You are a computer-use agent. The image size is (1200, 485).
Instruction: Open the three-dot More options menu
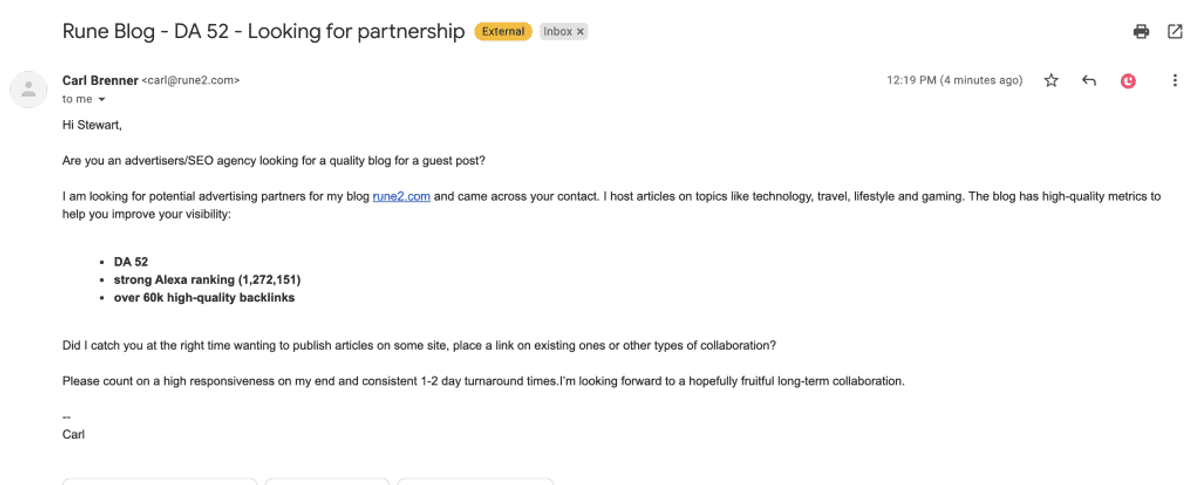point(1175,81)
